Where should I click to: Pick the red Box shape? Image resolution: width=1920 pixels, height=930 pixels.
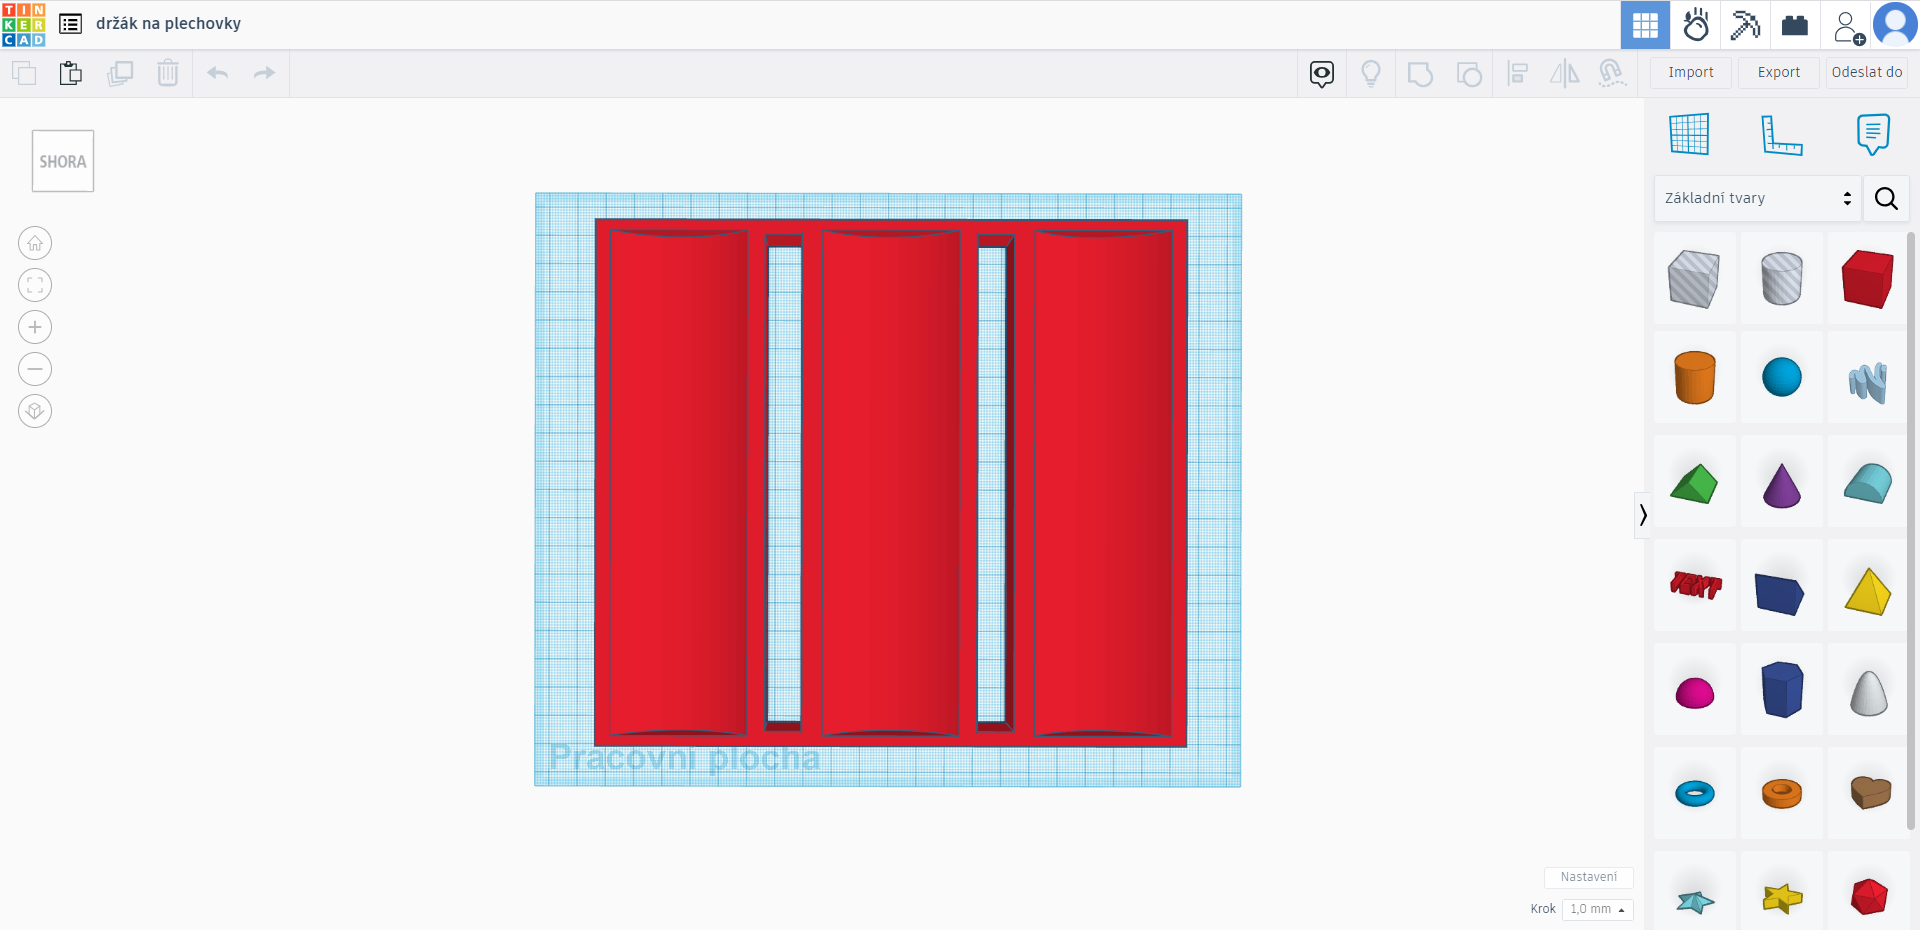pyautogui.click(x=1868, y=278)
